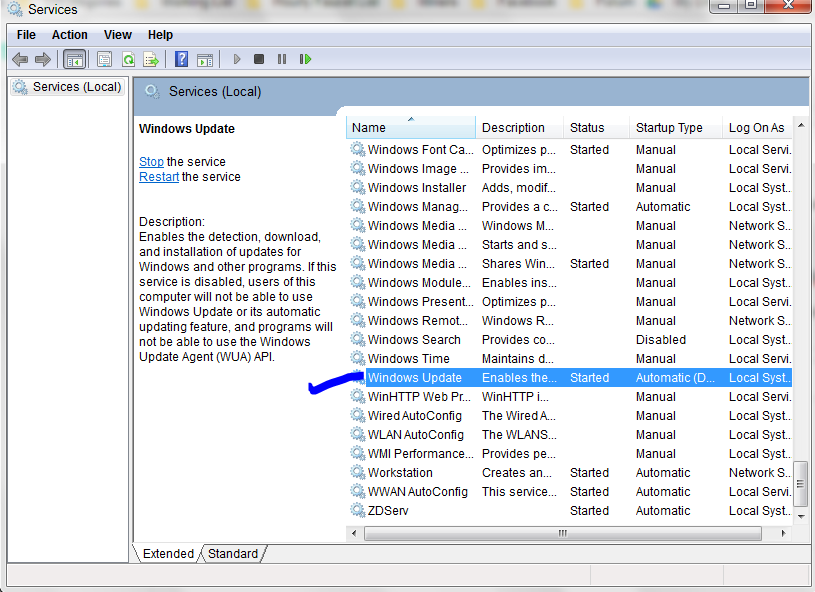Select the Windows Update service row
815x592 pixels.
coord(569,378)
